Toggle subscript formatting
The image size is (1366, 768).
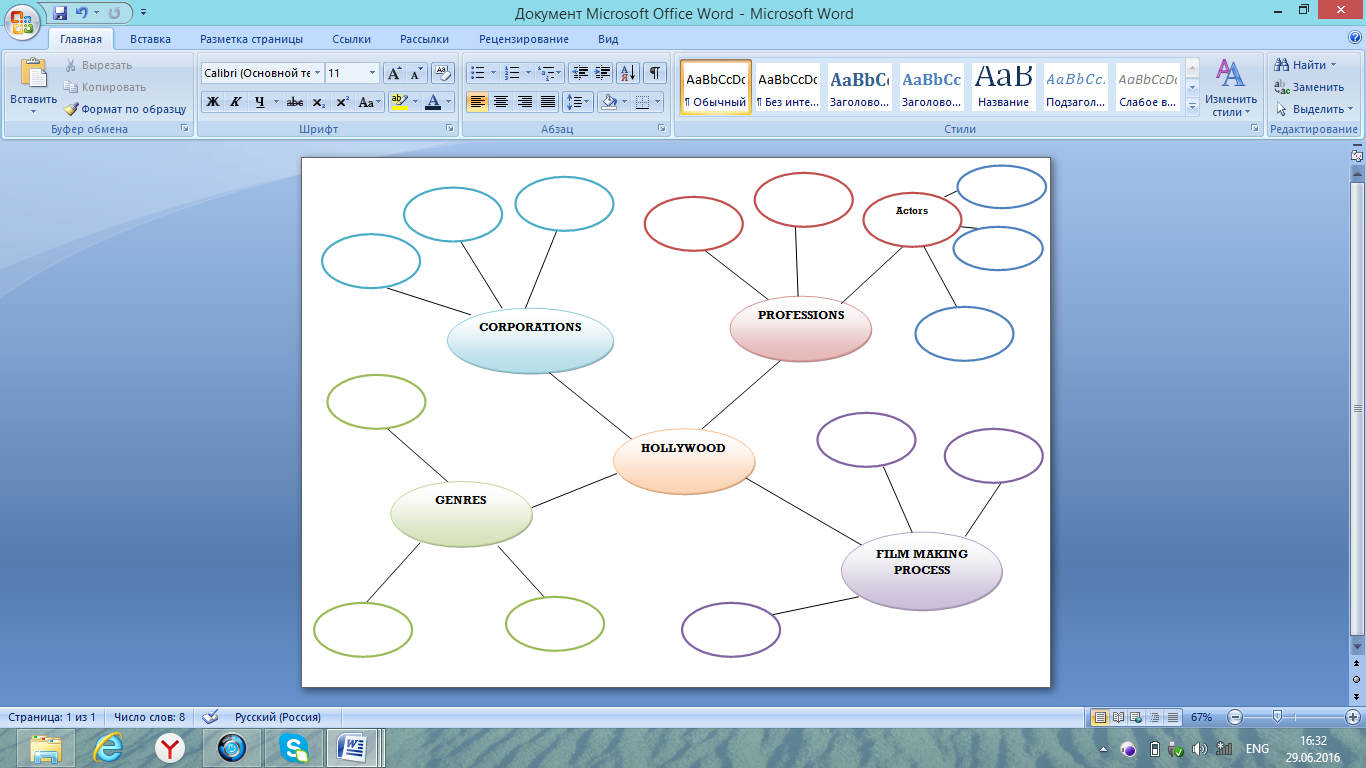(x=318, y=102)
